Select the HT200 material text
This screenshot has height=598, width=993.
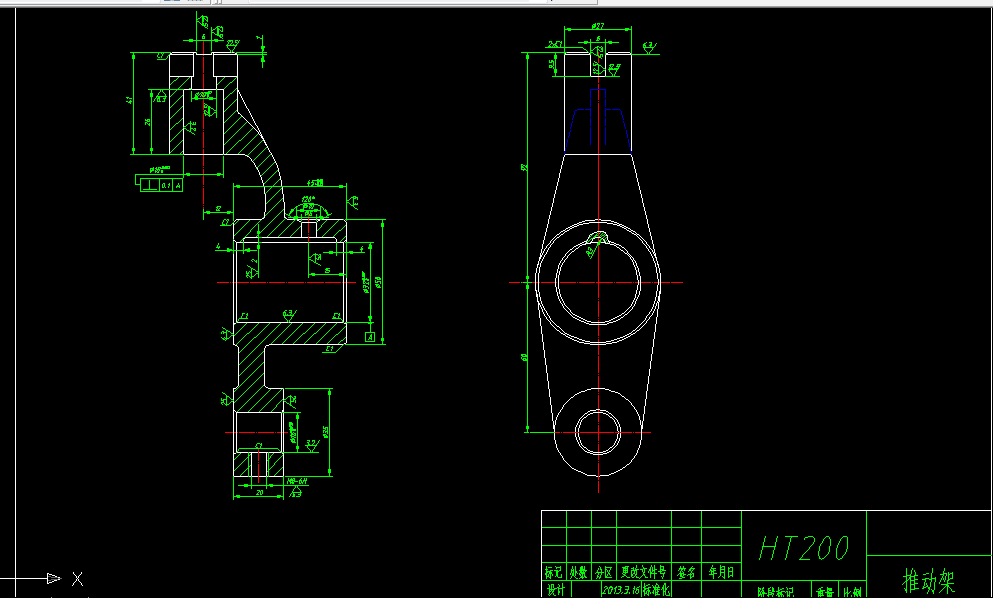click(804, 549)
